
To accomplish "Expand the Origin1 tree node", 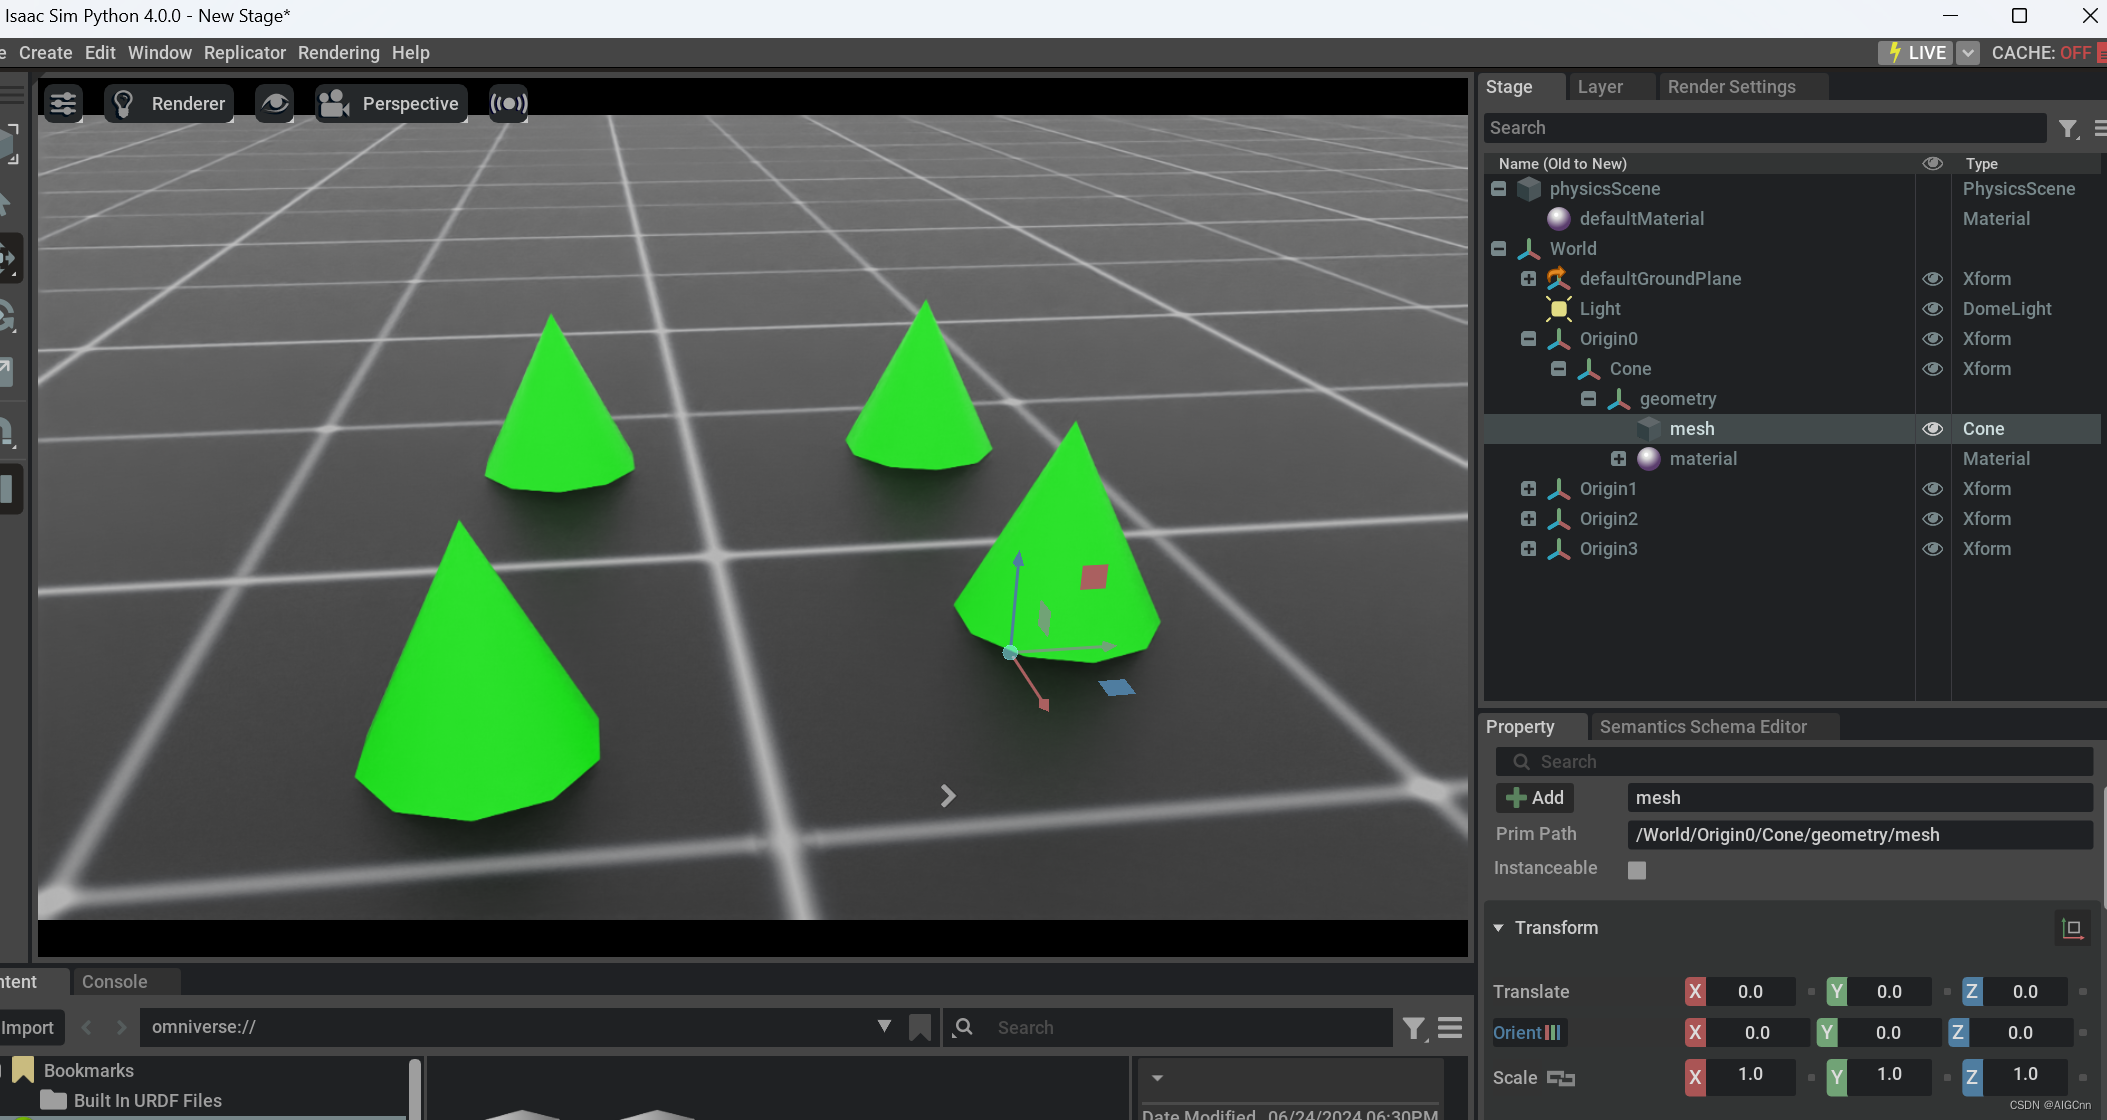I will tap(1528, 489).
